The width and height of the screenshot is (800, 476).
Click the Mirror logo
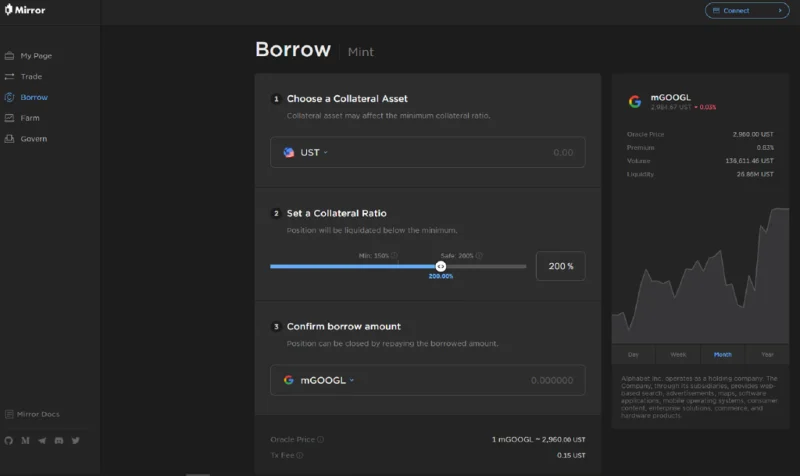[25, 10]
